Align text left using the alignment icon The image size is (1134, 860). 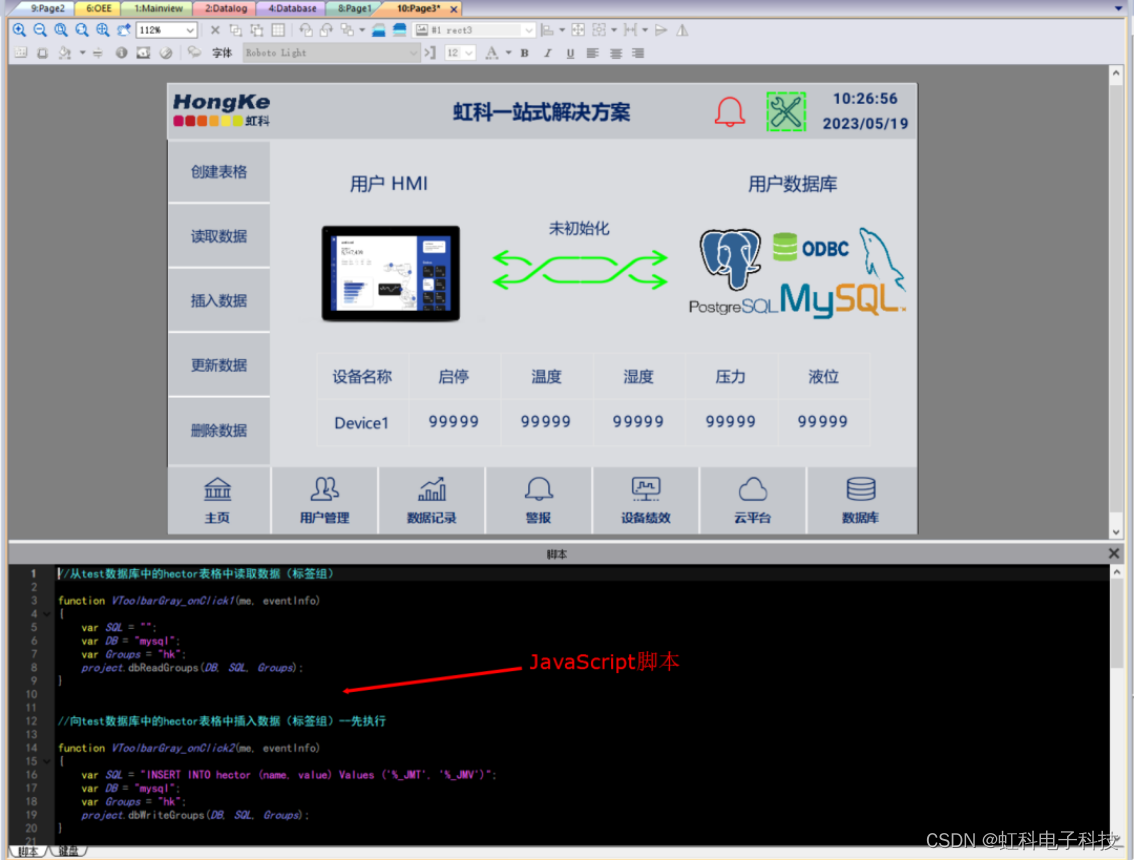(593, 52)
